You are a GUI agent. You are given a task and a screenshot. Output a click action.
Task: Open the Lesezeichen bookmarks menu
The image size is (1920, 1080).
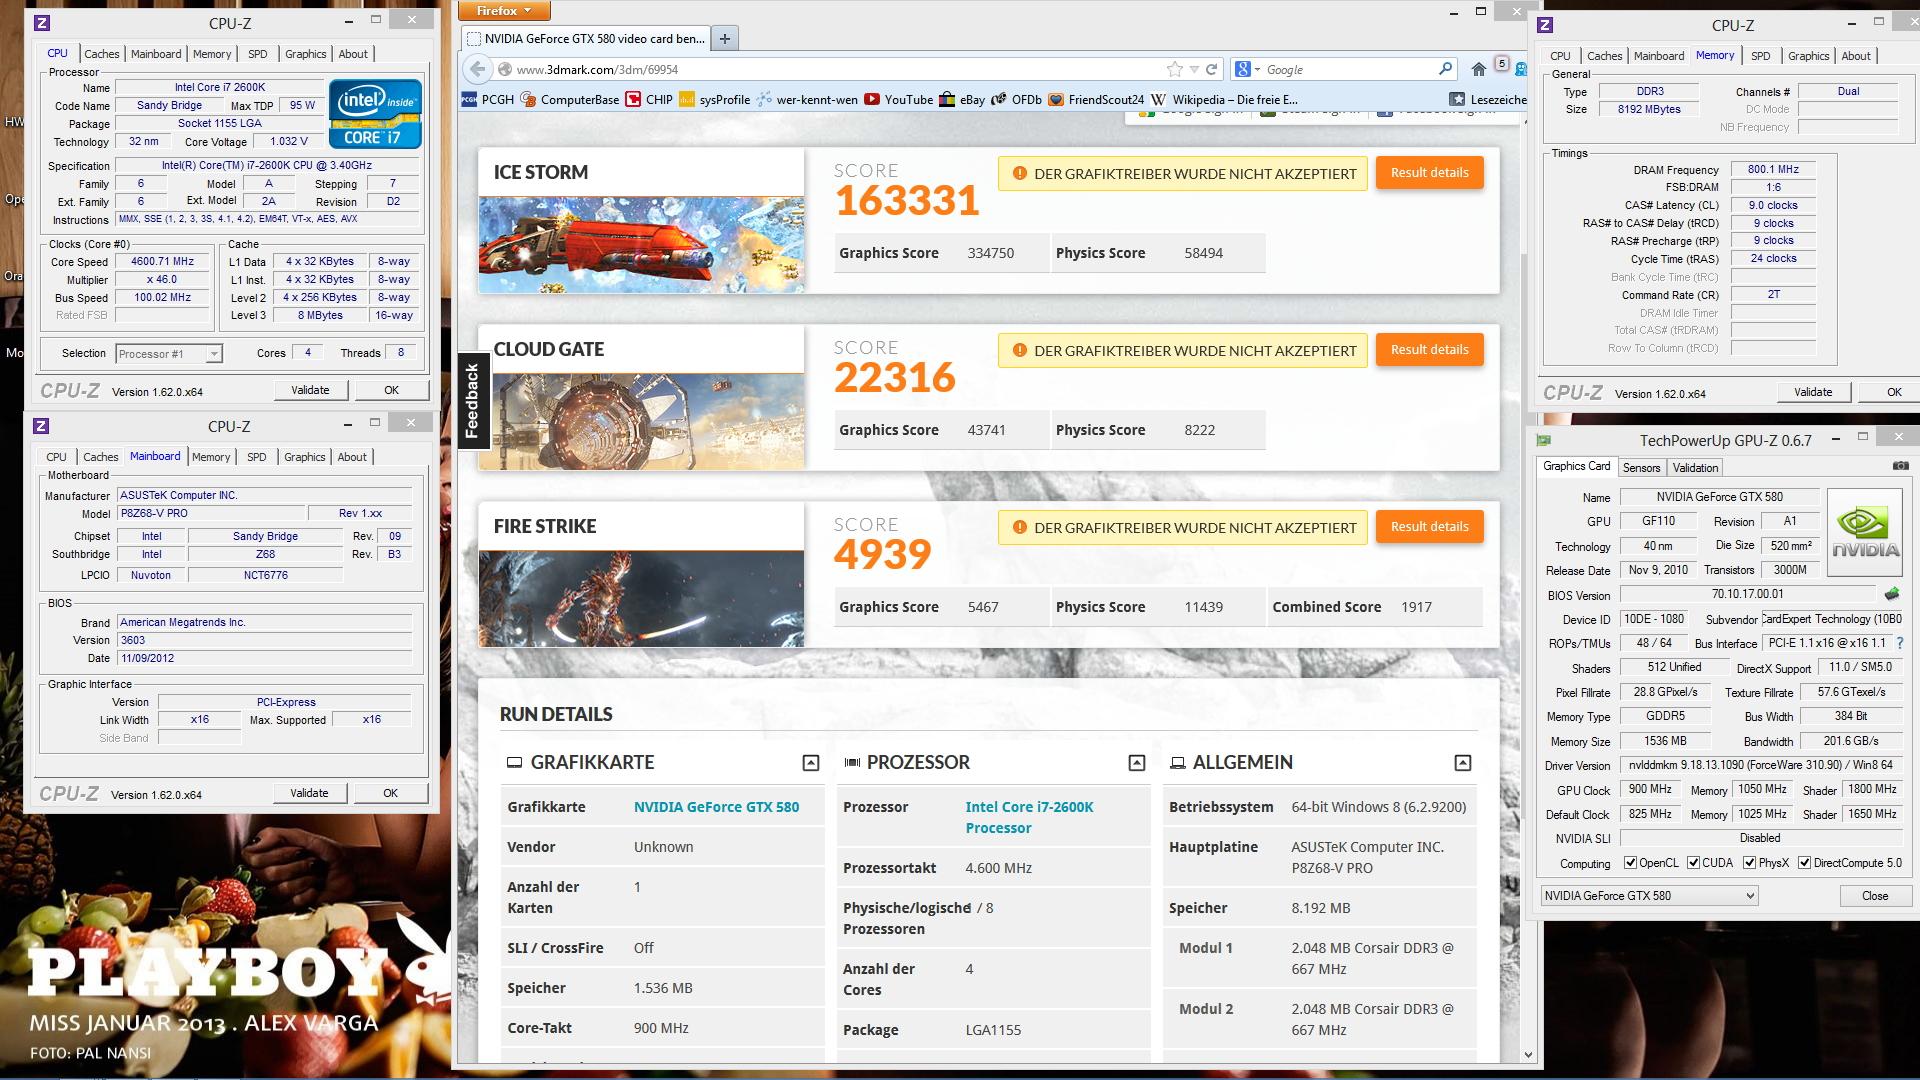(1487, 99)
